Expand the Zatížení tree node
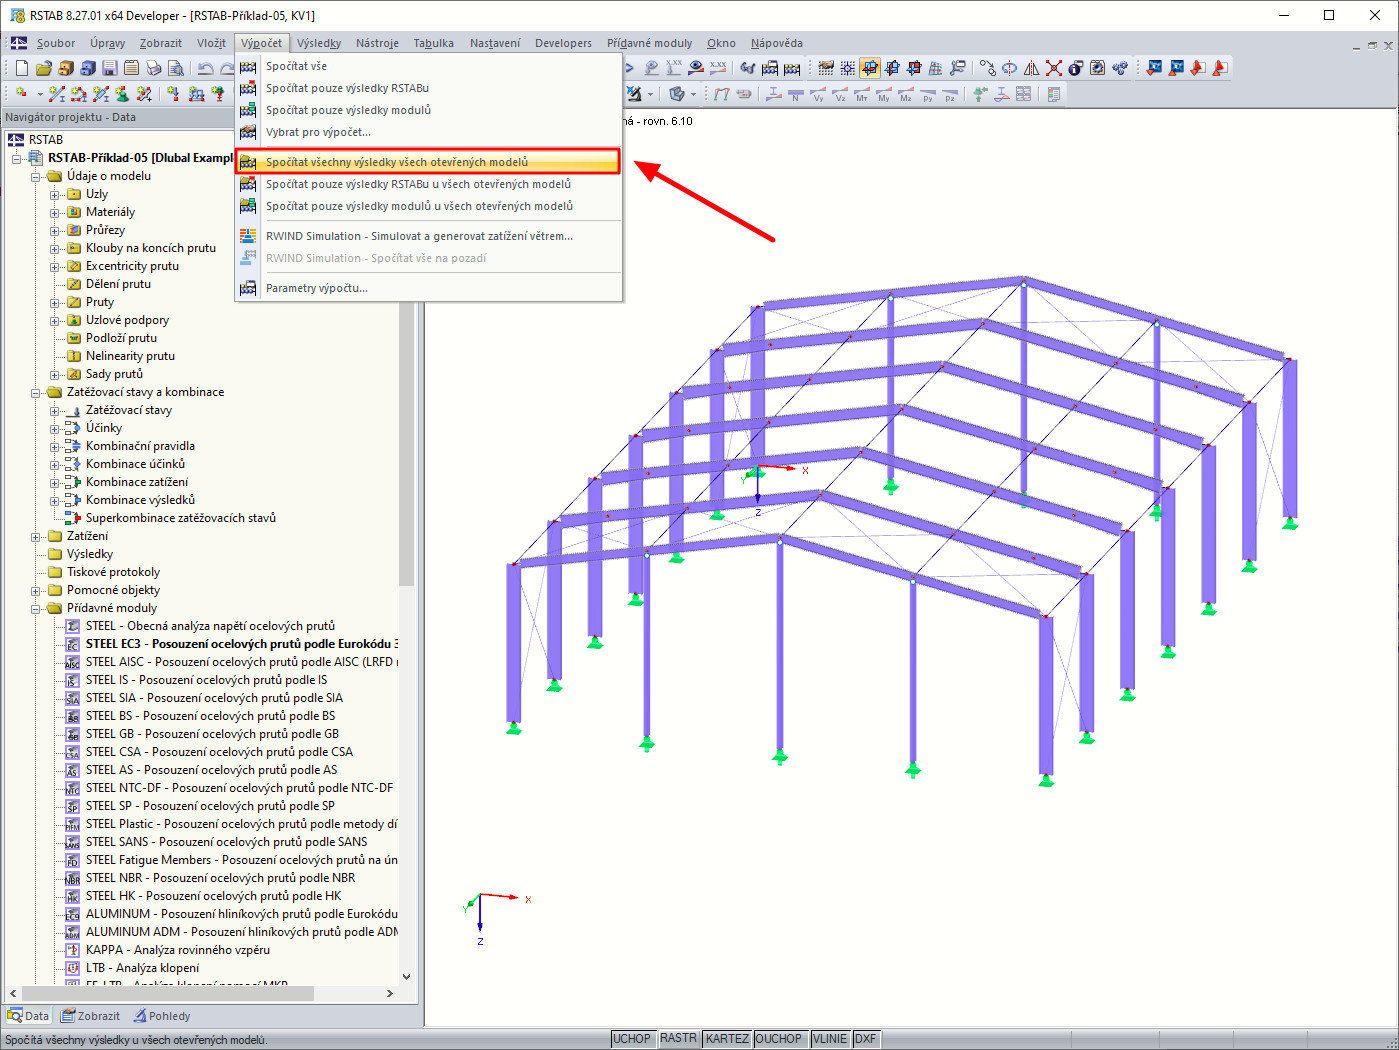The height and width of the screenshot is (1050, 1399). 36,536
